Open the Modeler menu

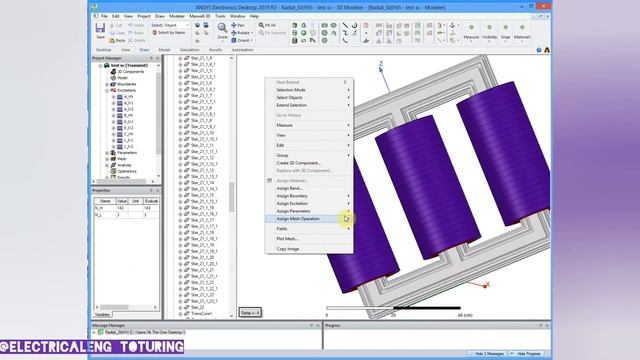(x=177, y=16)
